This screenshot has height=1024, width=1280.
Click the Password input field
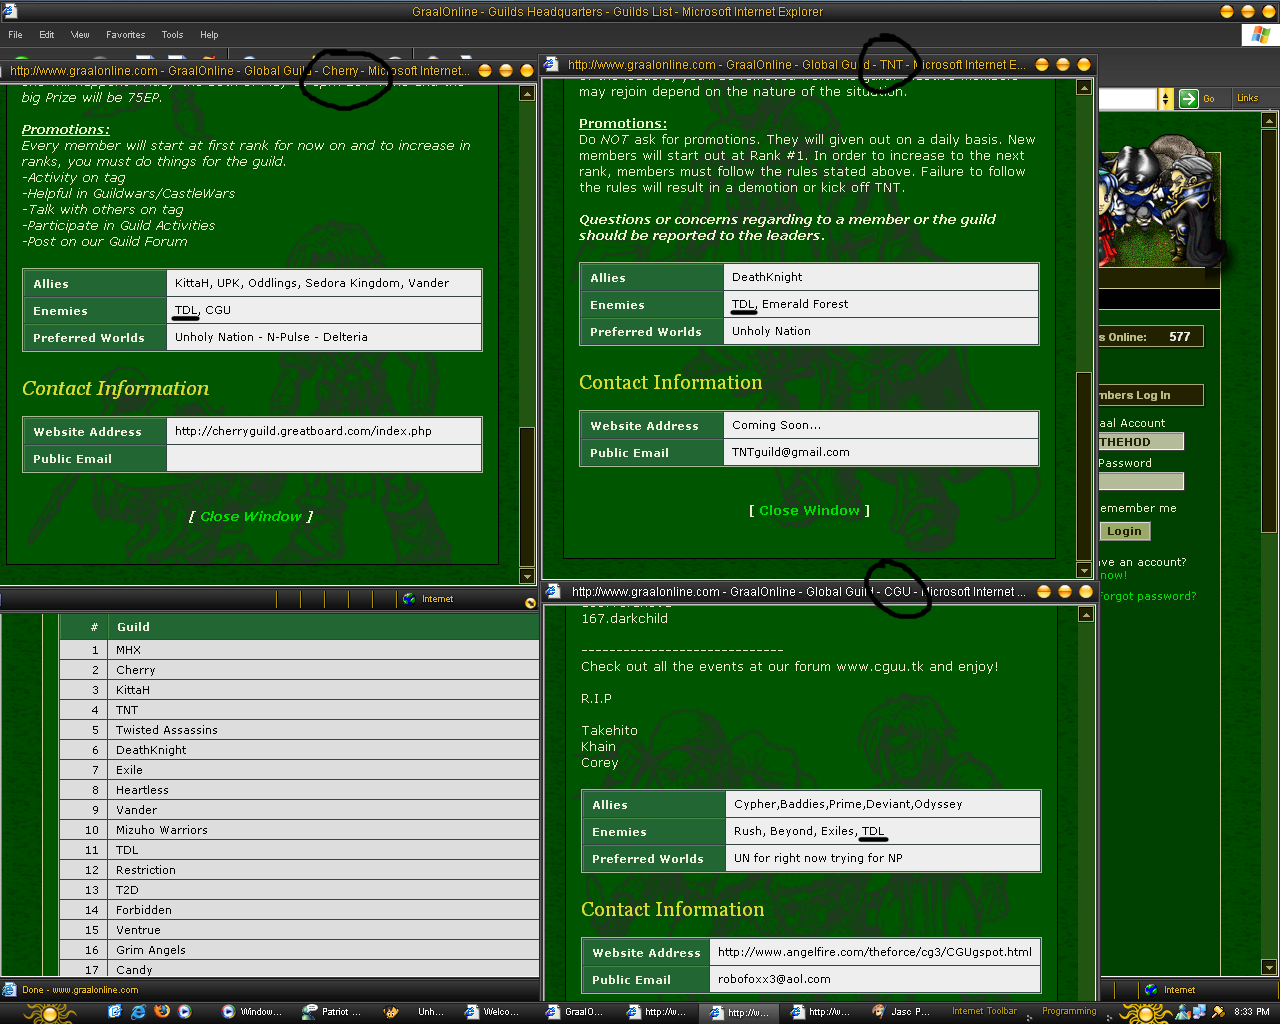click(x=1141, y=482)
